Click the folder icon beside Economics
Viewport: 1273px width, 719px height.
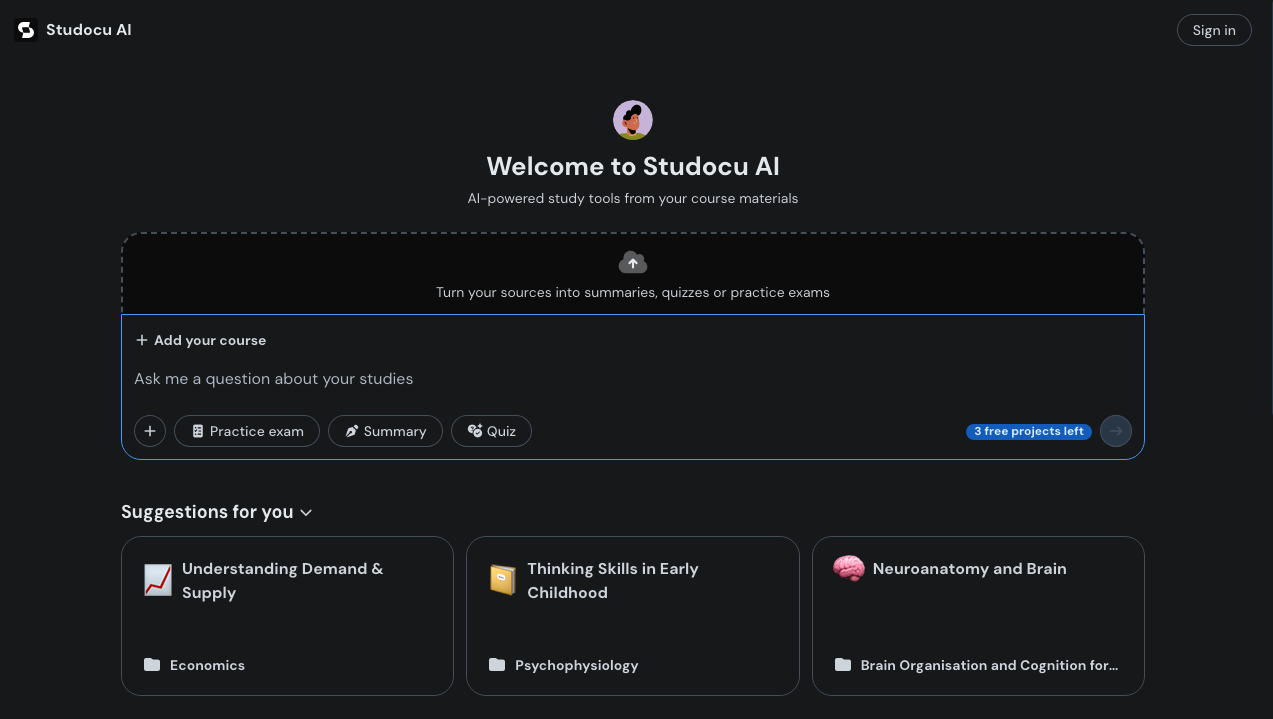pyautogui.click(x=152, y=665)
